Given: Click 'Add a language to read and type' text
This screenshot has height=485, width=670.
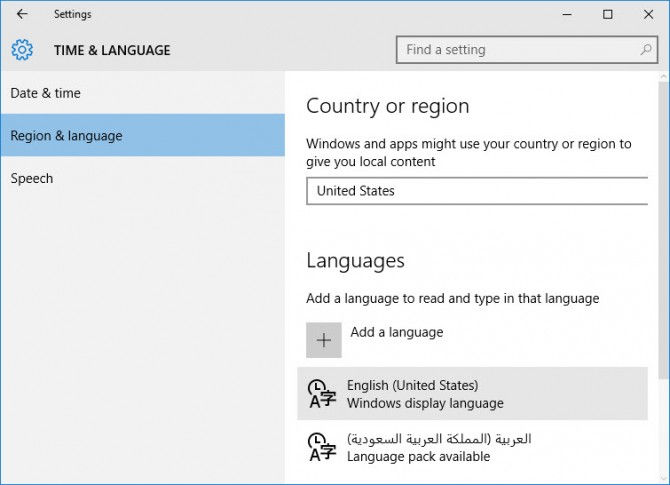Looking at the screenshot, I should (453, 298).
